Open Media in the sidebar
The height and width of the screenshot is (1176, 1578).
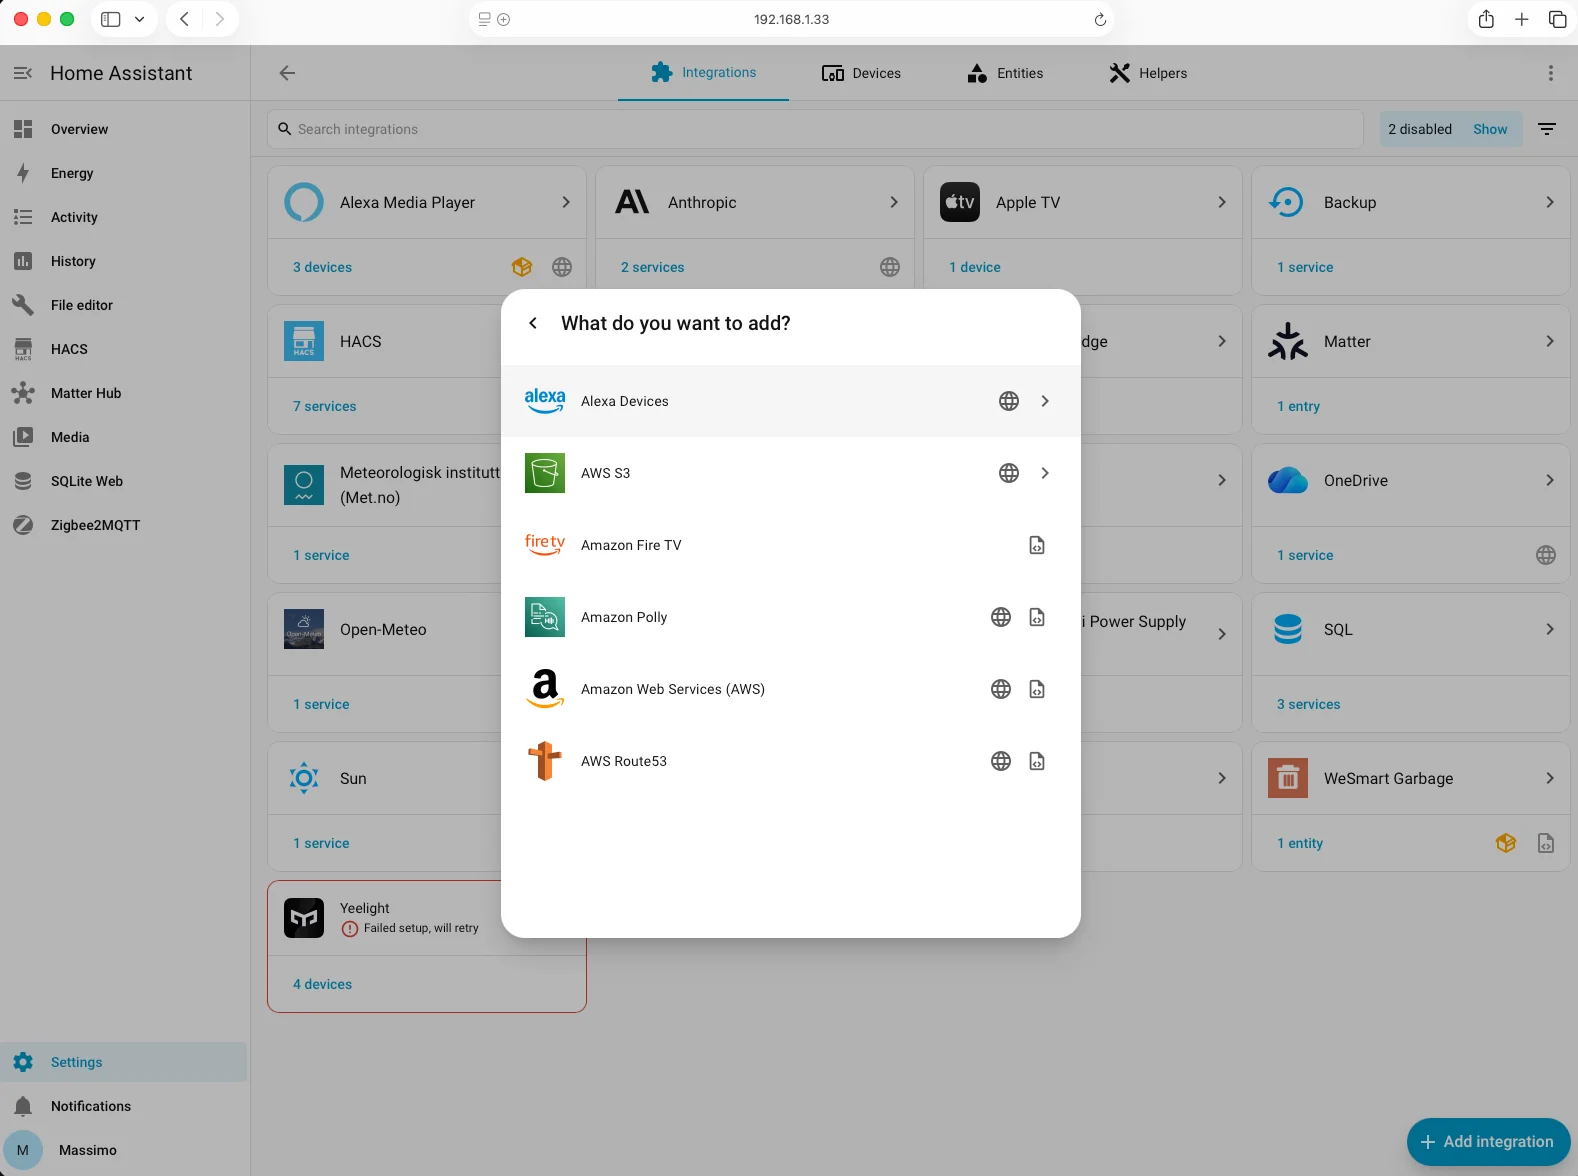[x=124, y=437]
